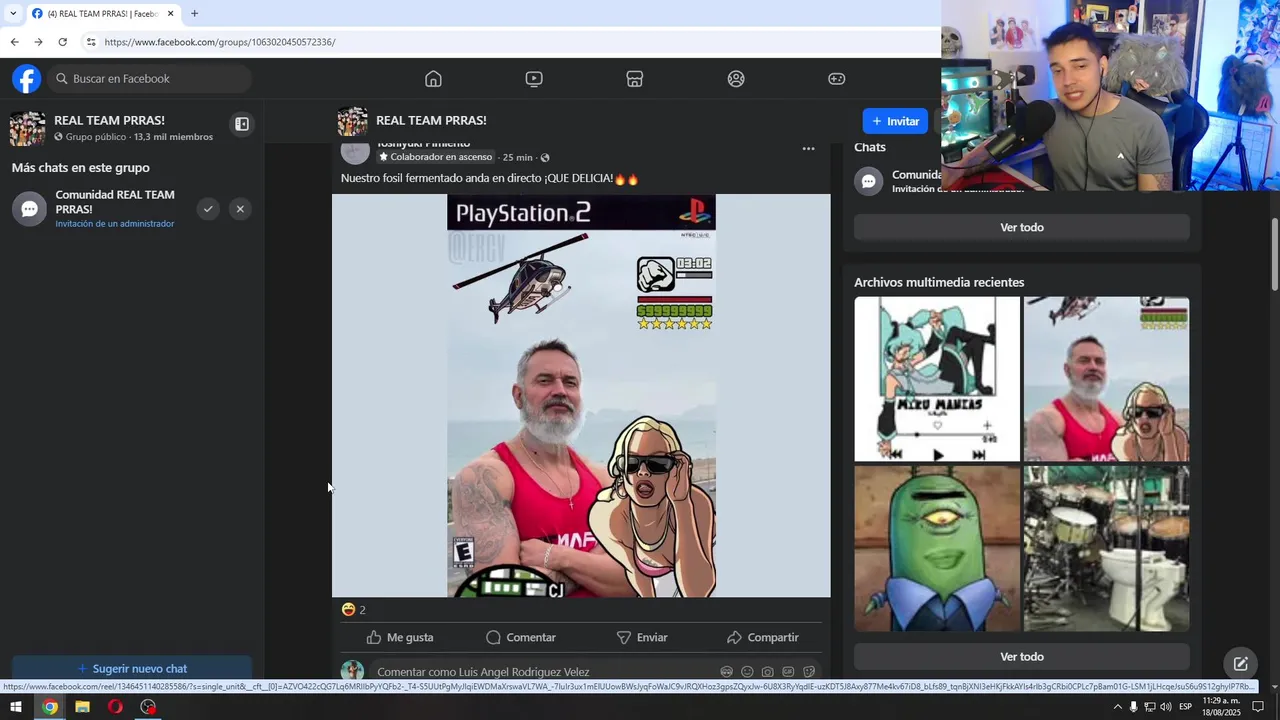Attach a photo with the camera icon
Viewport: 1280px width, 720px height.
tap(767, 672)
